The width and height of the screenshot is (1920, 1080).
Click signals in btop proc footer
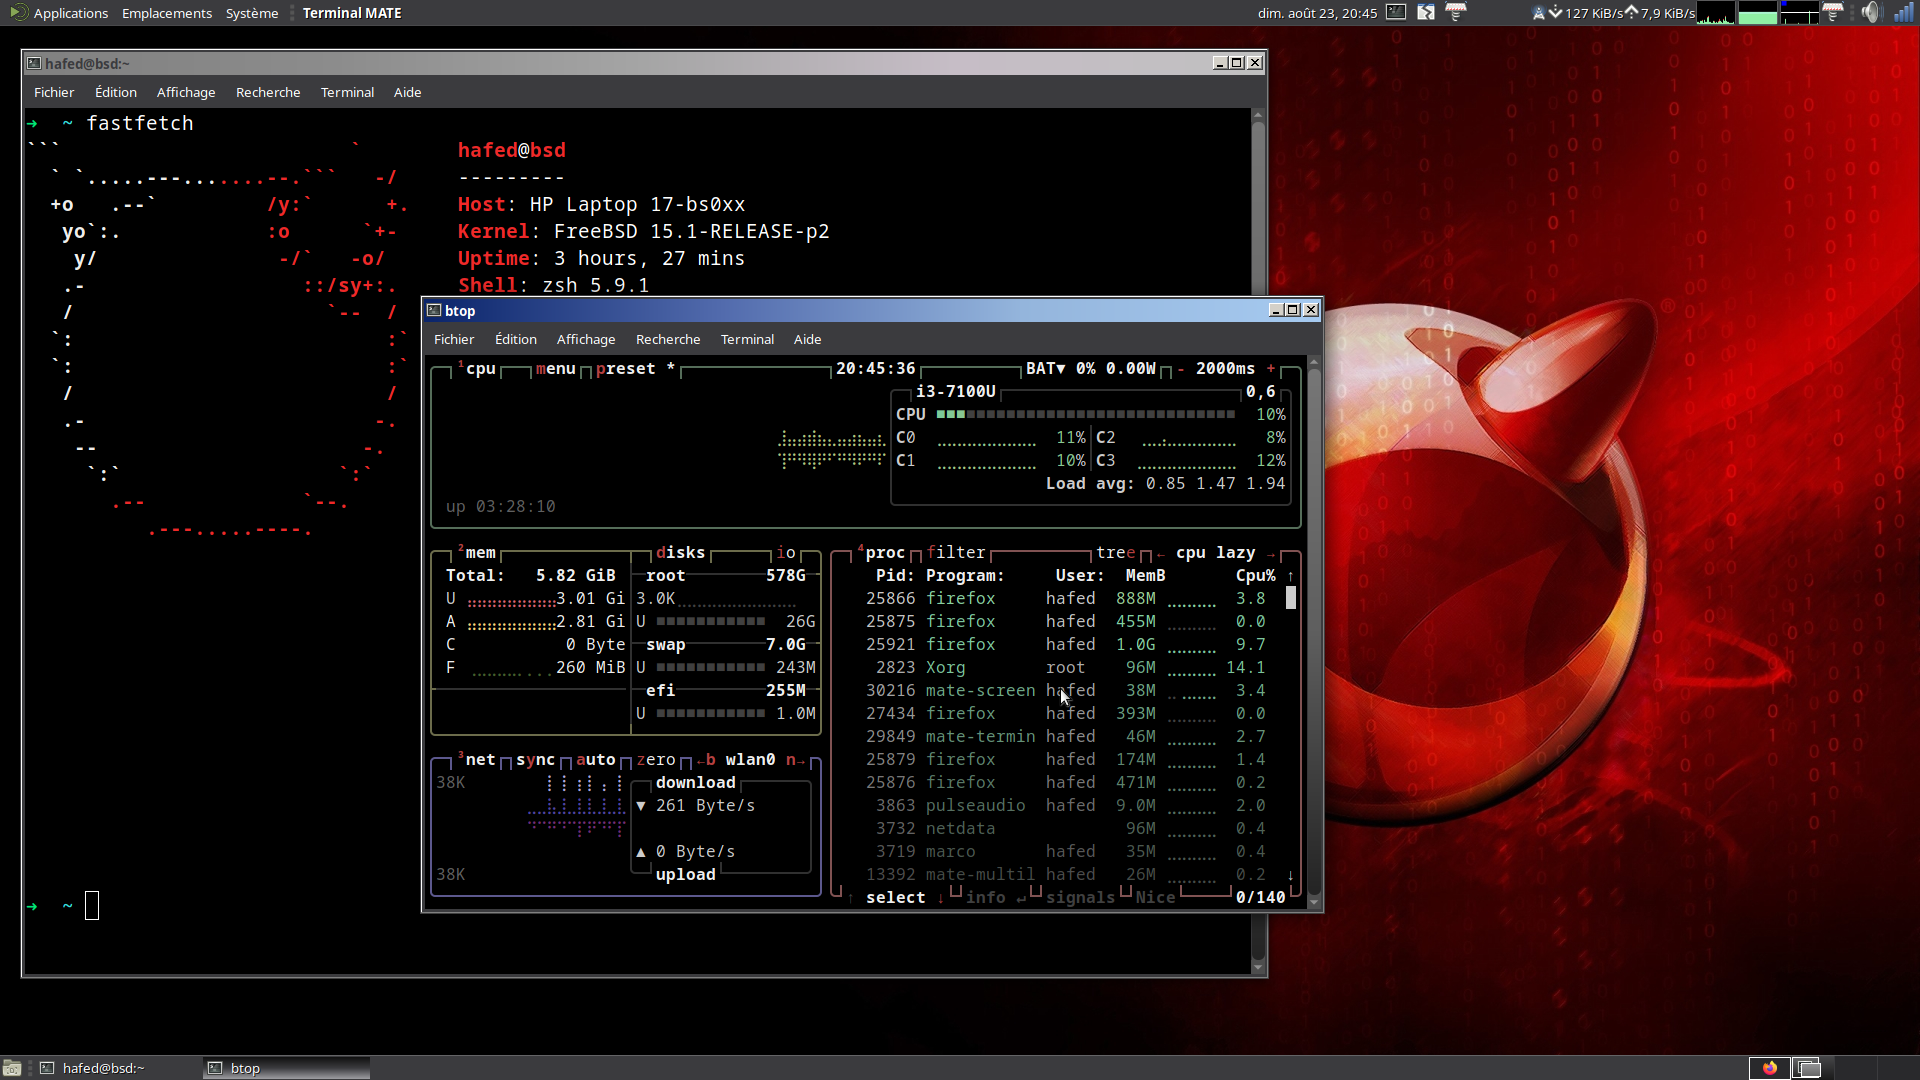(1081, 898)
